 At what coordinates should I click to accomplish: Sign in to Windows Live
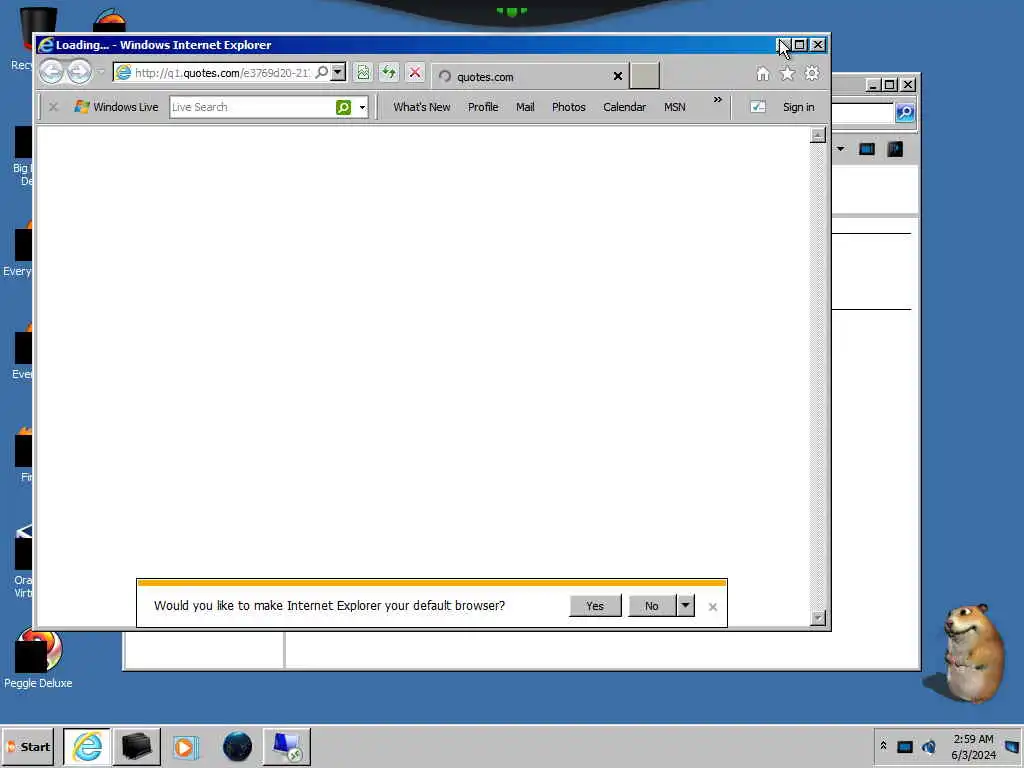click(x=798, y=107)
